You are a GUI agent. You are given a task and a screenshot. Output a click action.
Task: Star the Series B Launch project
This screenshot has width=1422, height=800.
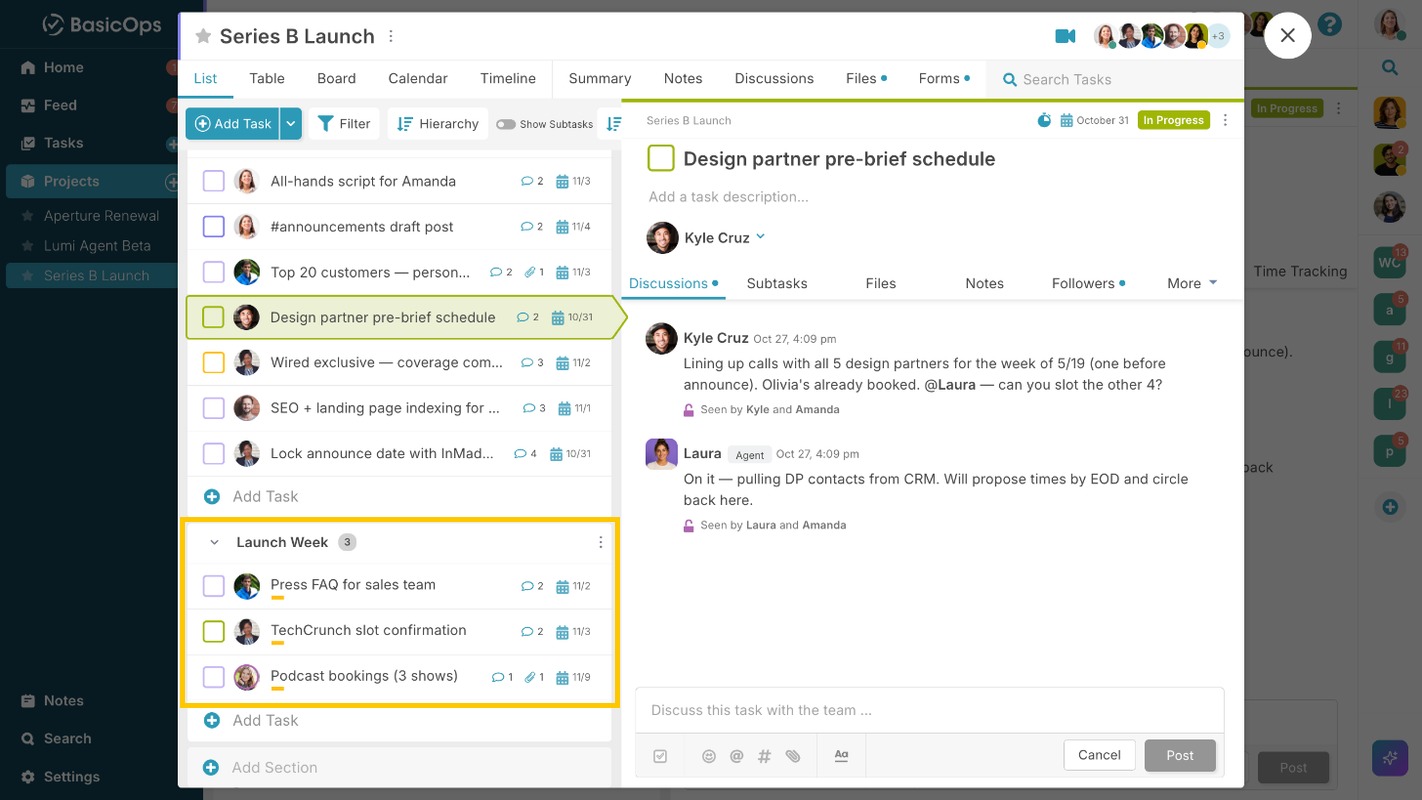point(203,36)
